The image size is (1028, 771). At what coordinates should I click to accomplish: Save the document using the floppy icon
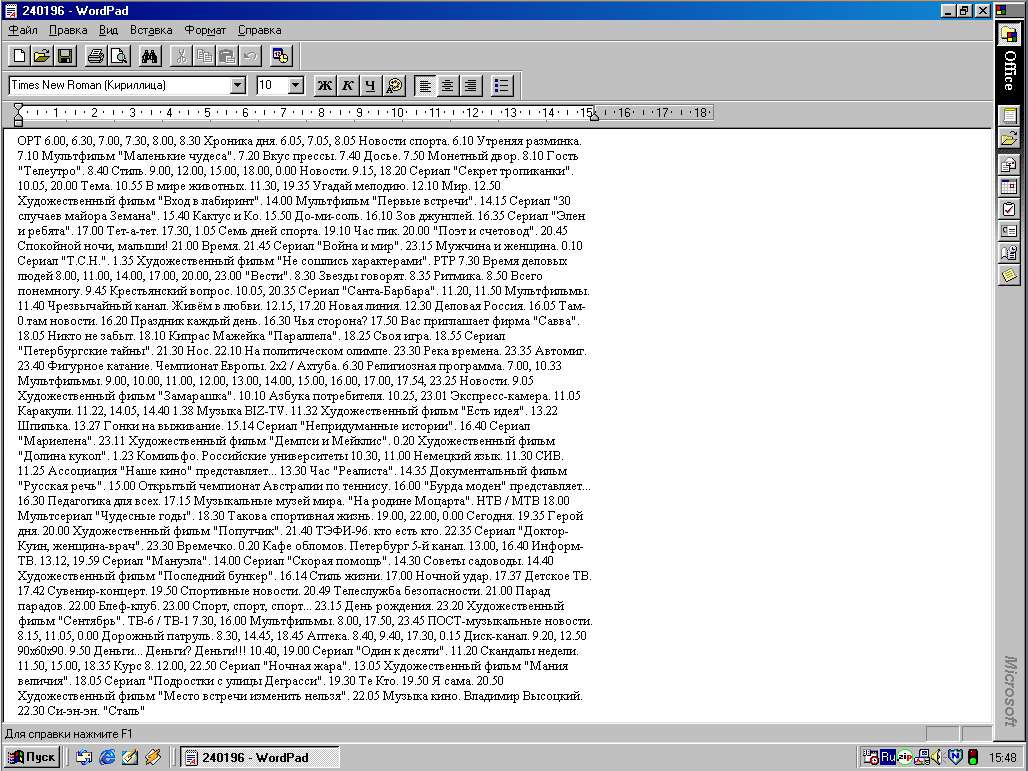(x=64, y=56)
